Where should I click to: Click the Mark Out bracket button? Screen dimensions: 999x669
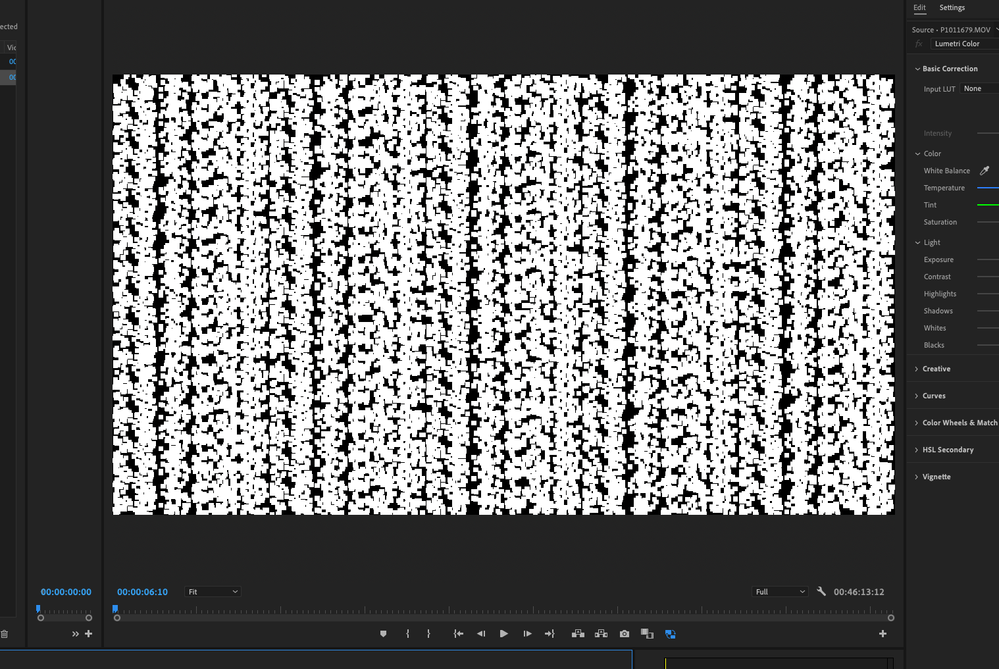click(x=428, y=634)
